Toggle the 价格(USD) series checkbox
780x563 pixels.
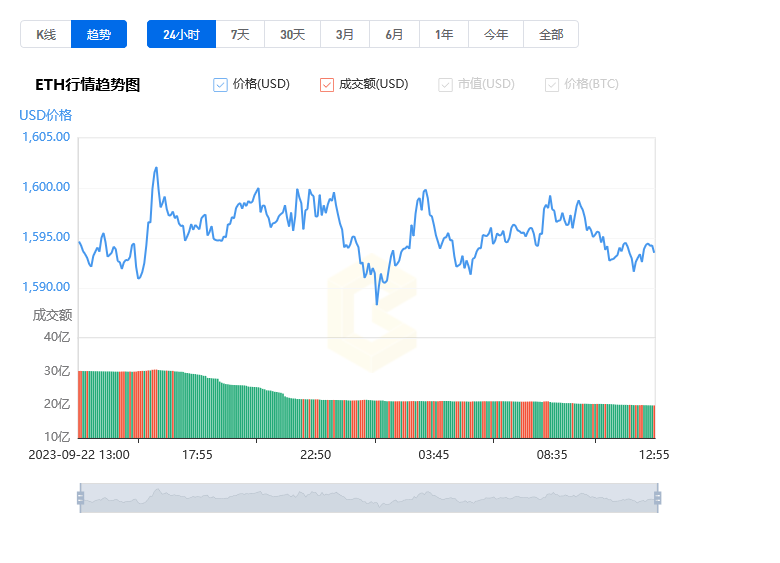[220, 85]
